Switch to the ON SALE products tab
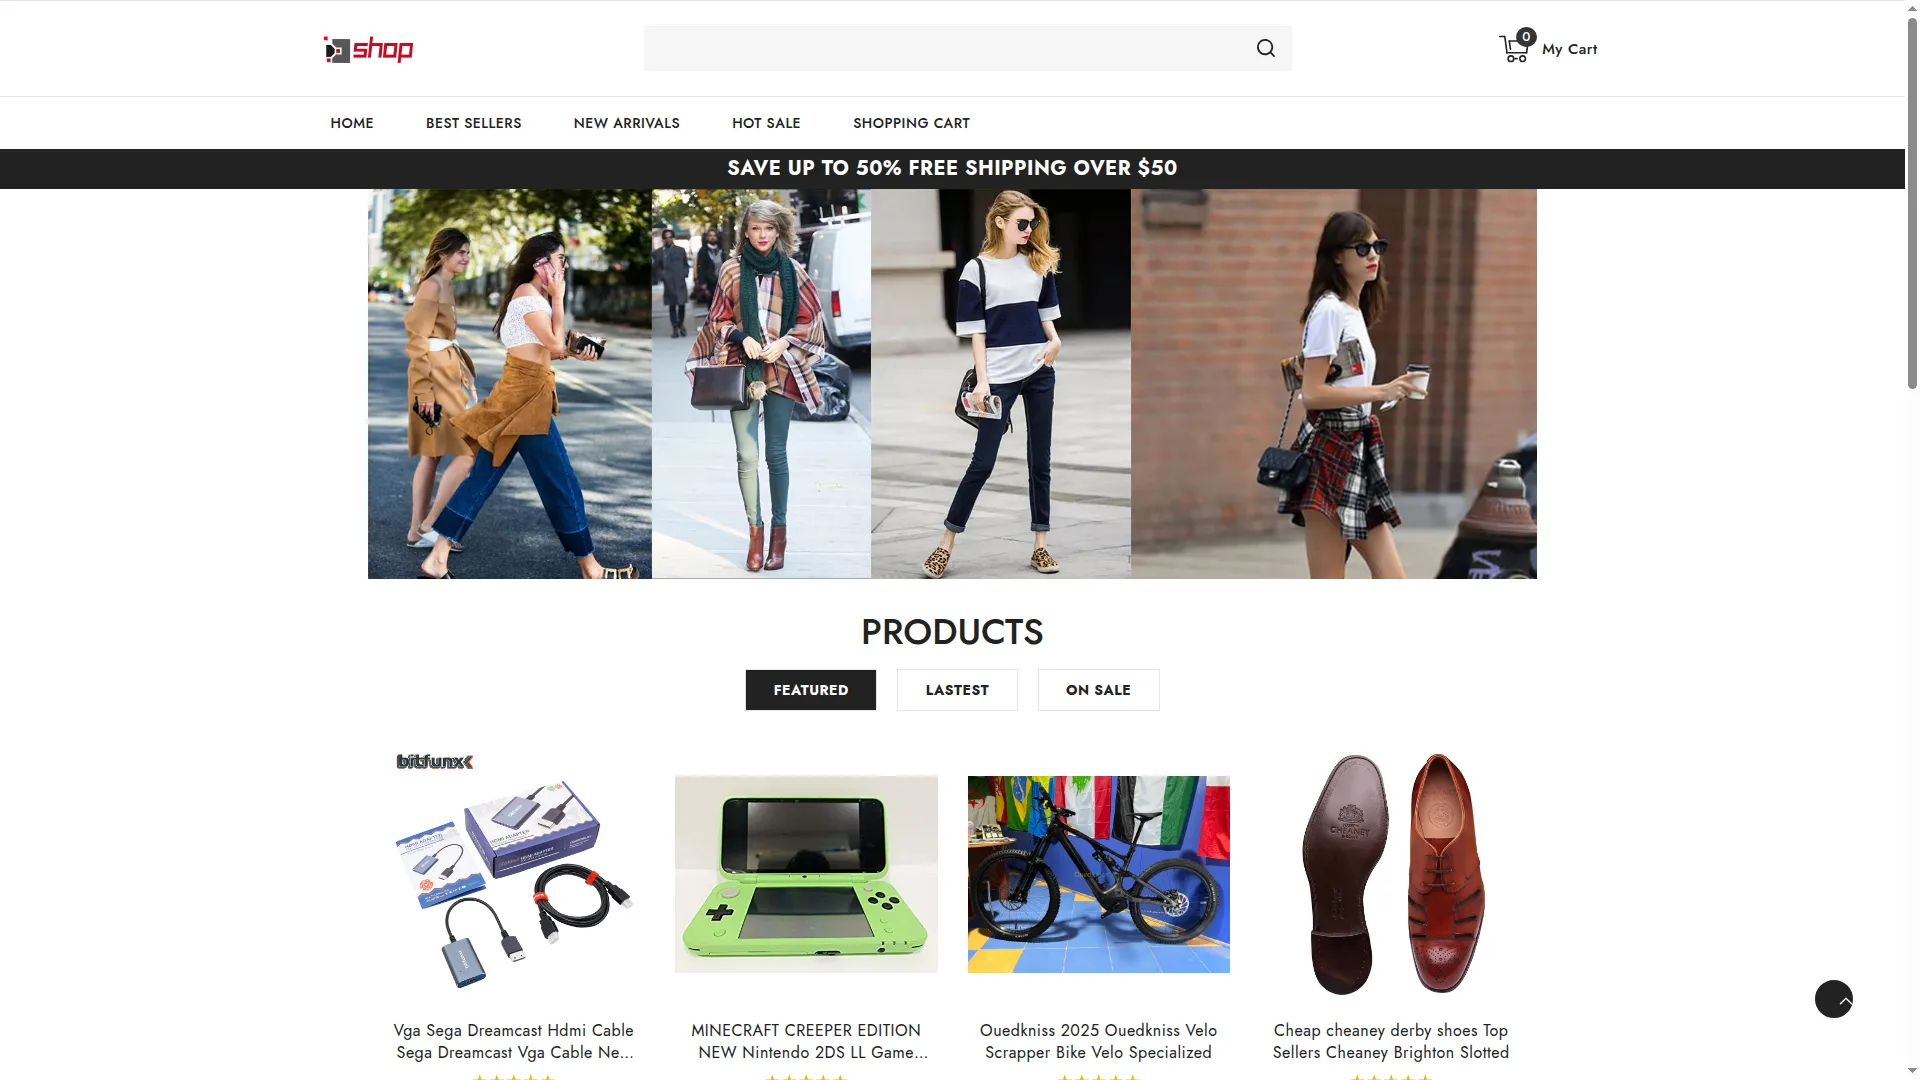This screenshot has width=1920, height=1080. [x=1098, y=690]
